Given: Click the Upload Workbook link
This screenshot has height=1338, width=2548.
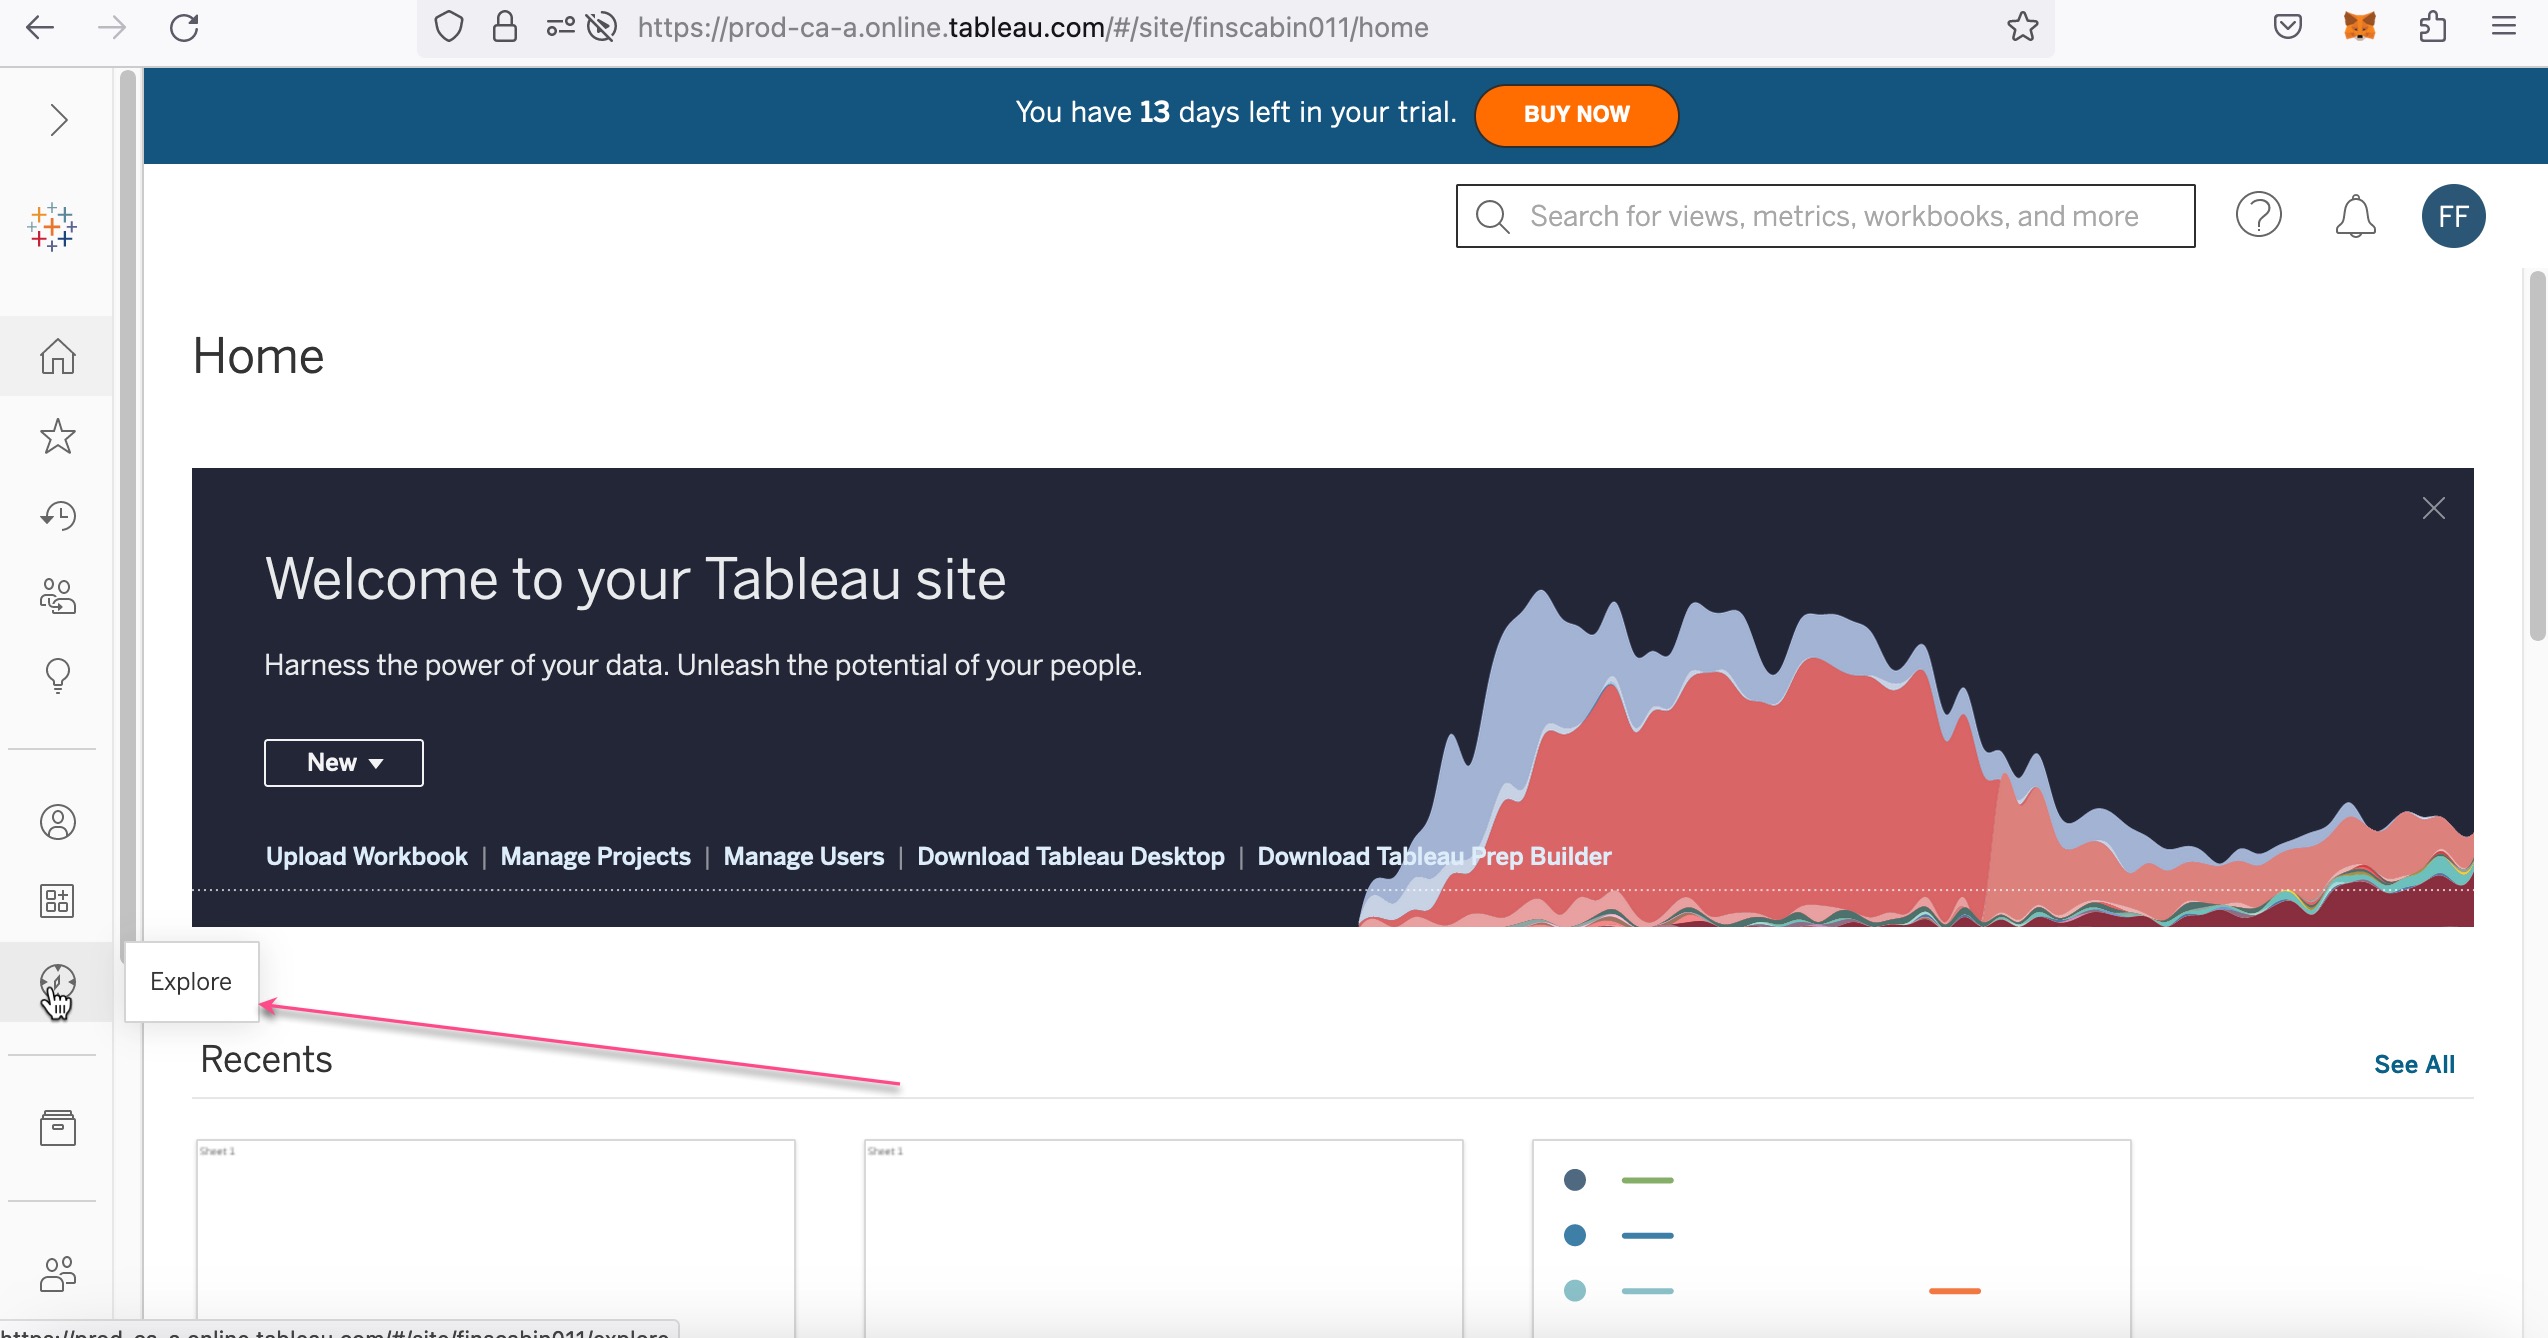Looking at the screenshot, I should tap(366, 857).
